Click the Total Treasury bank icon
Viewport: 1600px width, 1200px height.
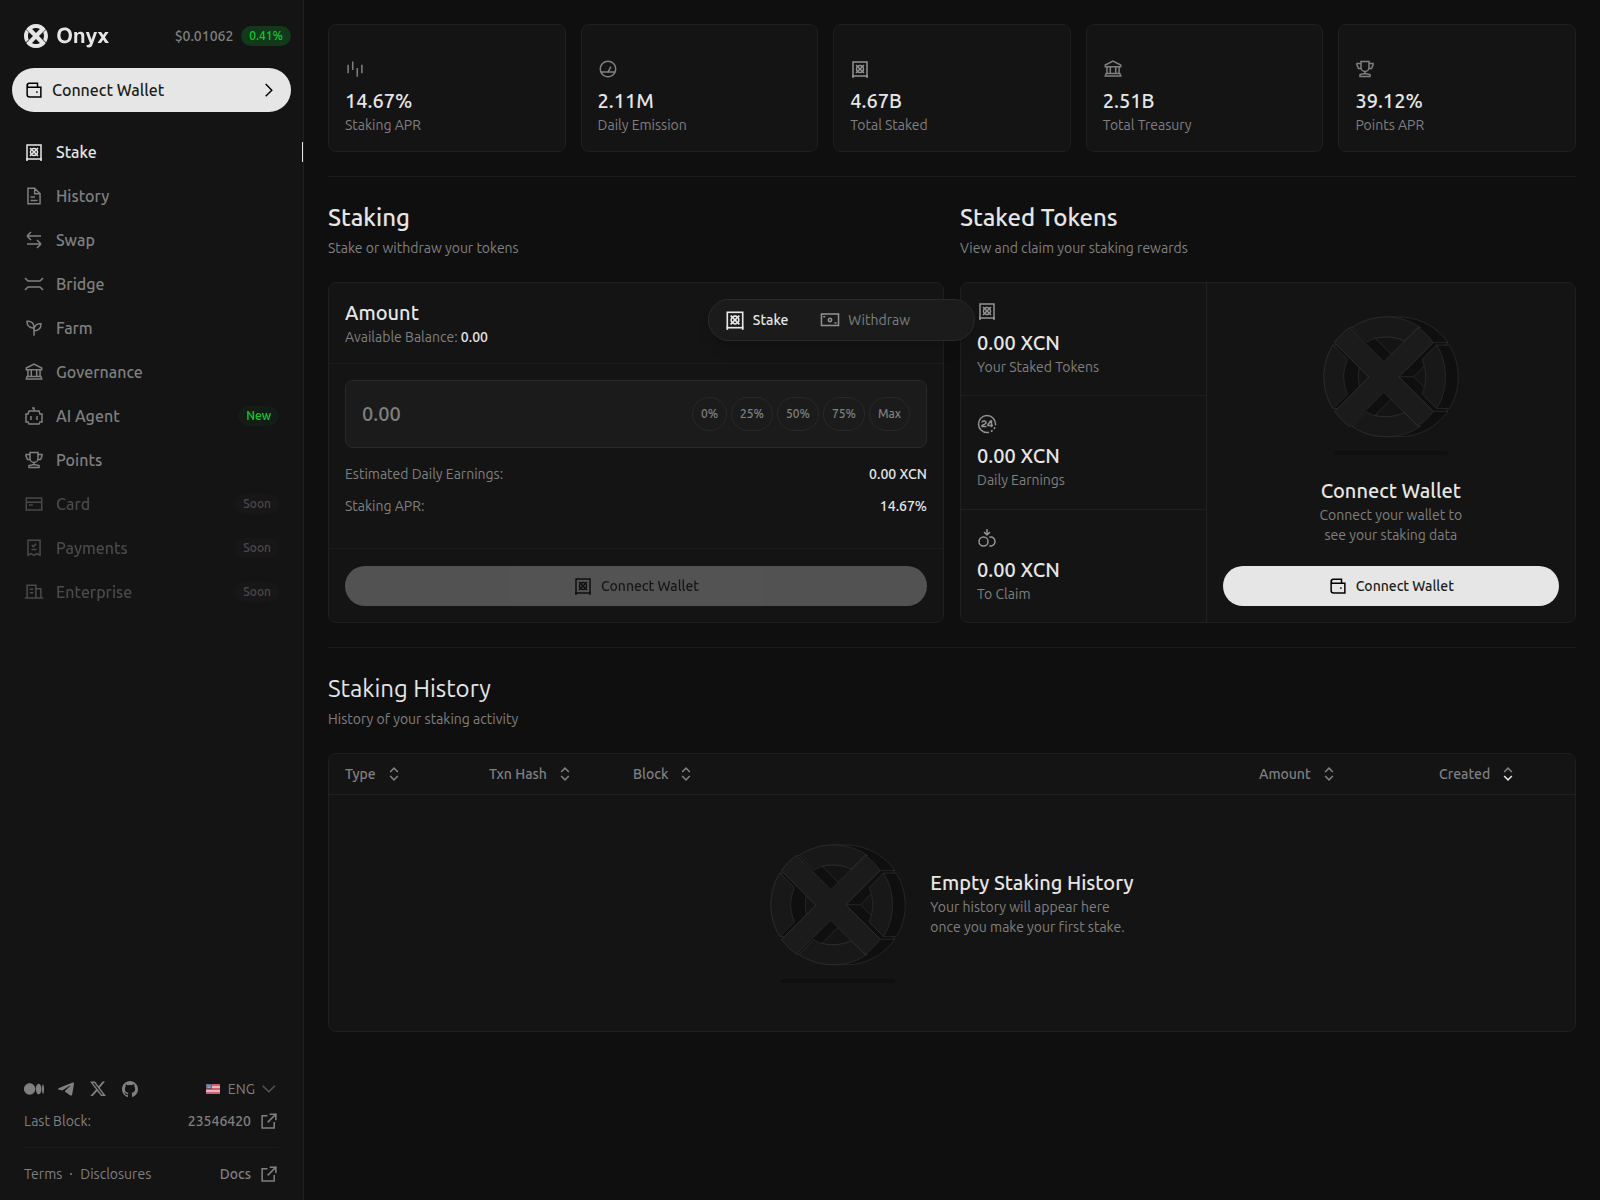pyautogui.click(x=1112, y=69)
